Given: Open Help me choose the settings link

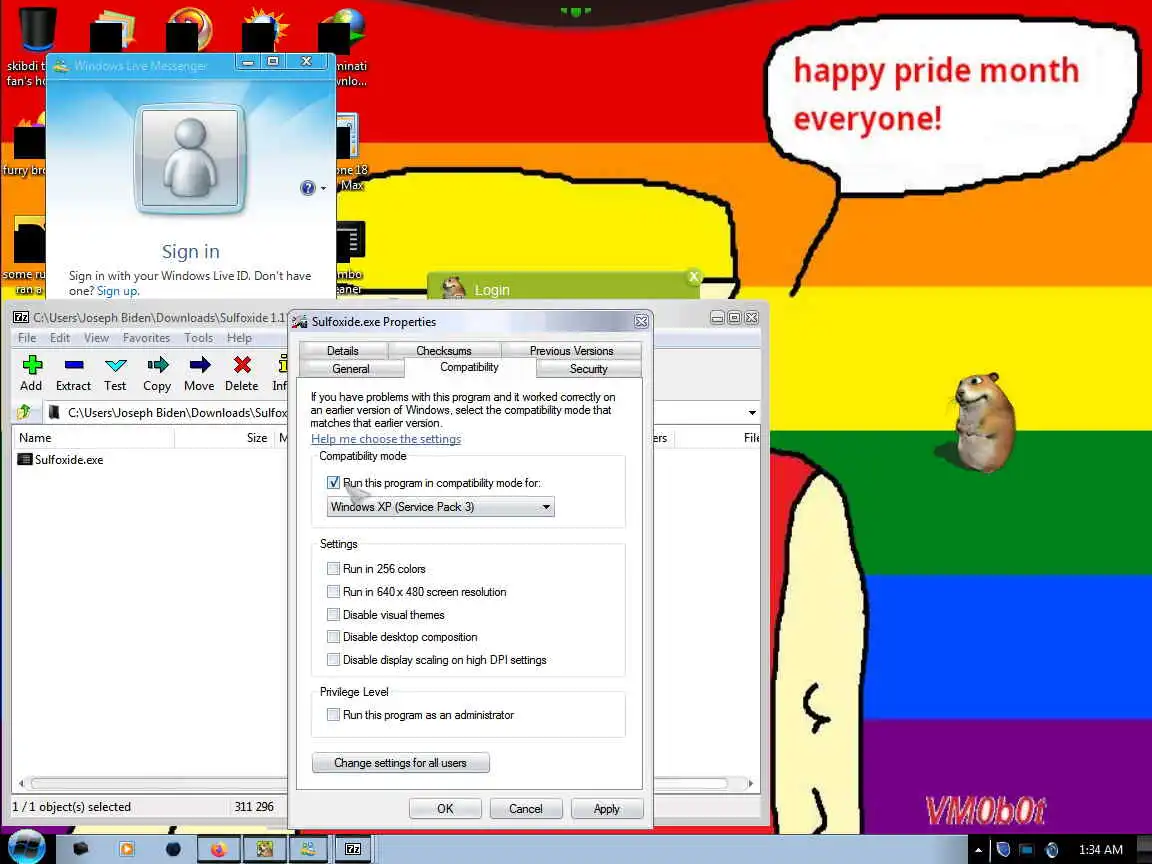Looking at the screenshot, I should click(x=386, y=439).
